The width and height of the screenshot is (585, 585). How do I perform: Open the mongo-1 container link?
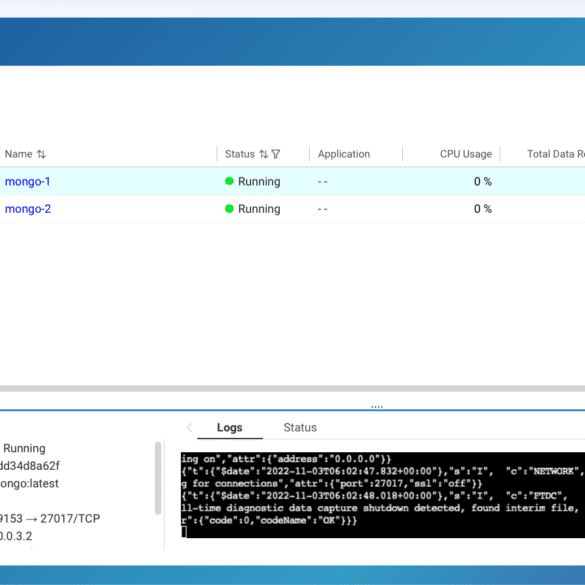coord(27,181)
